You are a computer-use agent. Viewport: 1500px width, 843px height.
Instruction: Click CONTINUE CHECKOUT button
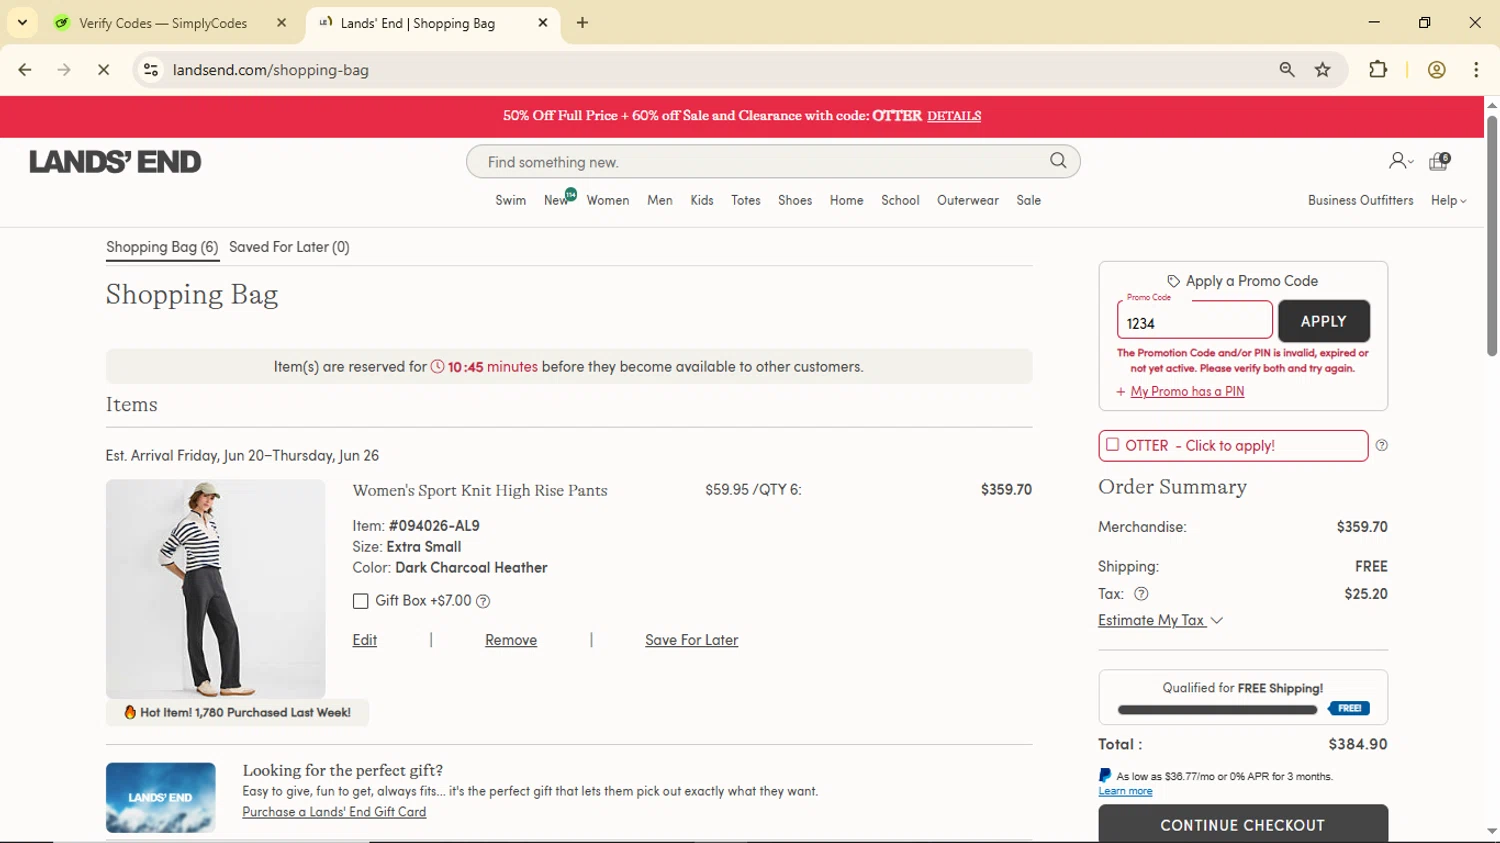1243,824
